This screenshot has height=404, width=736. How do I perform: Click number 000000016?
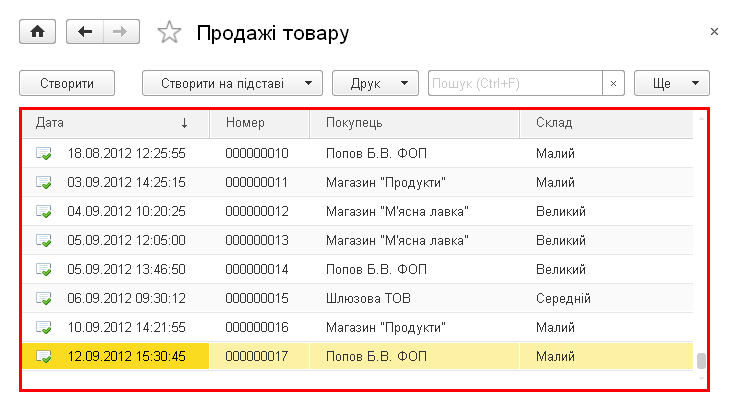tap(257, 328)
